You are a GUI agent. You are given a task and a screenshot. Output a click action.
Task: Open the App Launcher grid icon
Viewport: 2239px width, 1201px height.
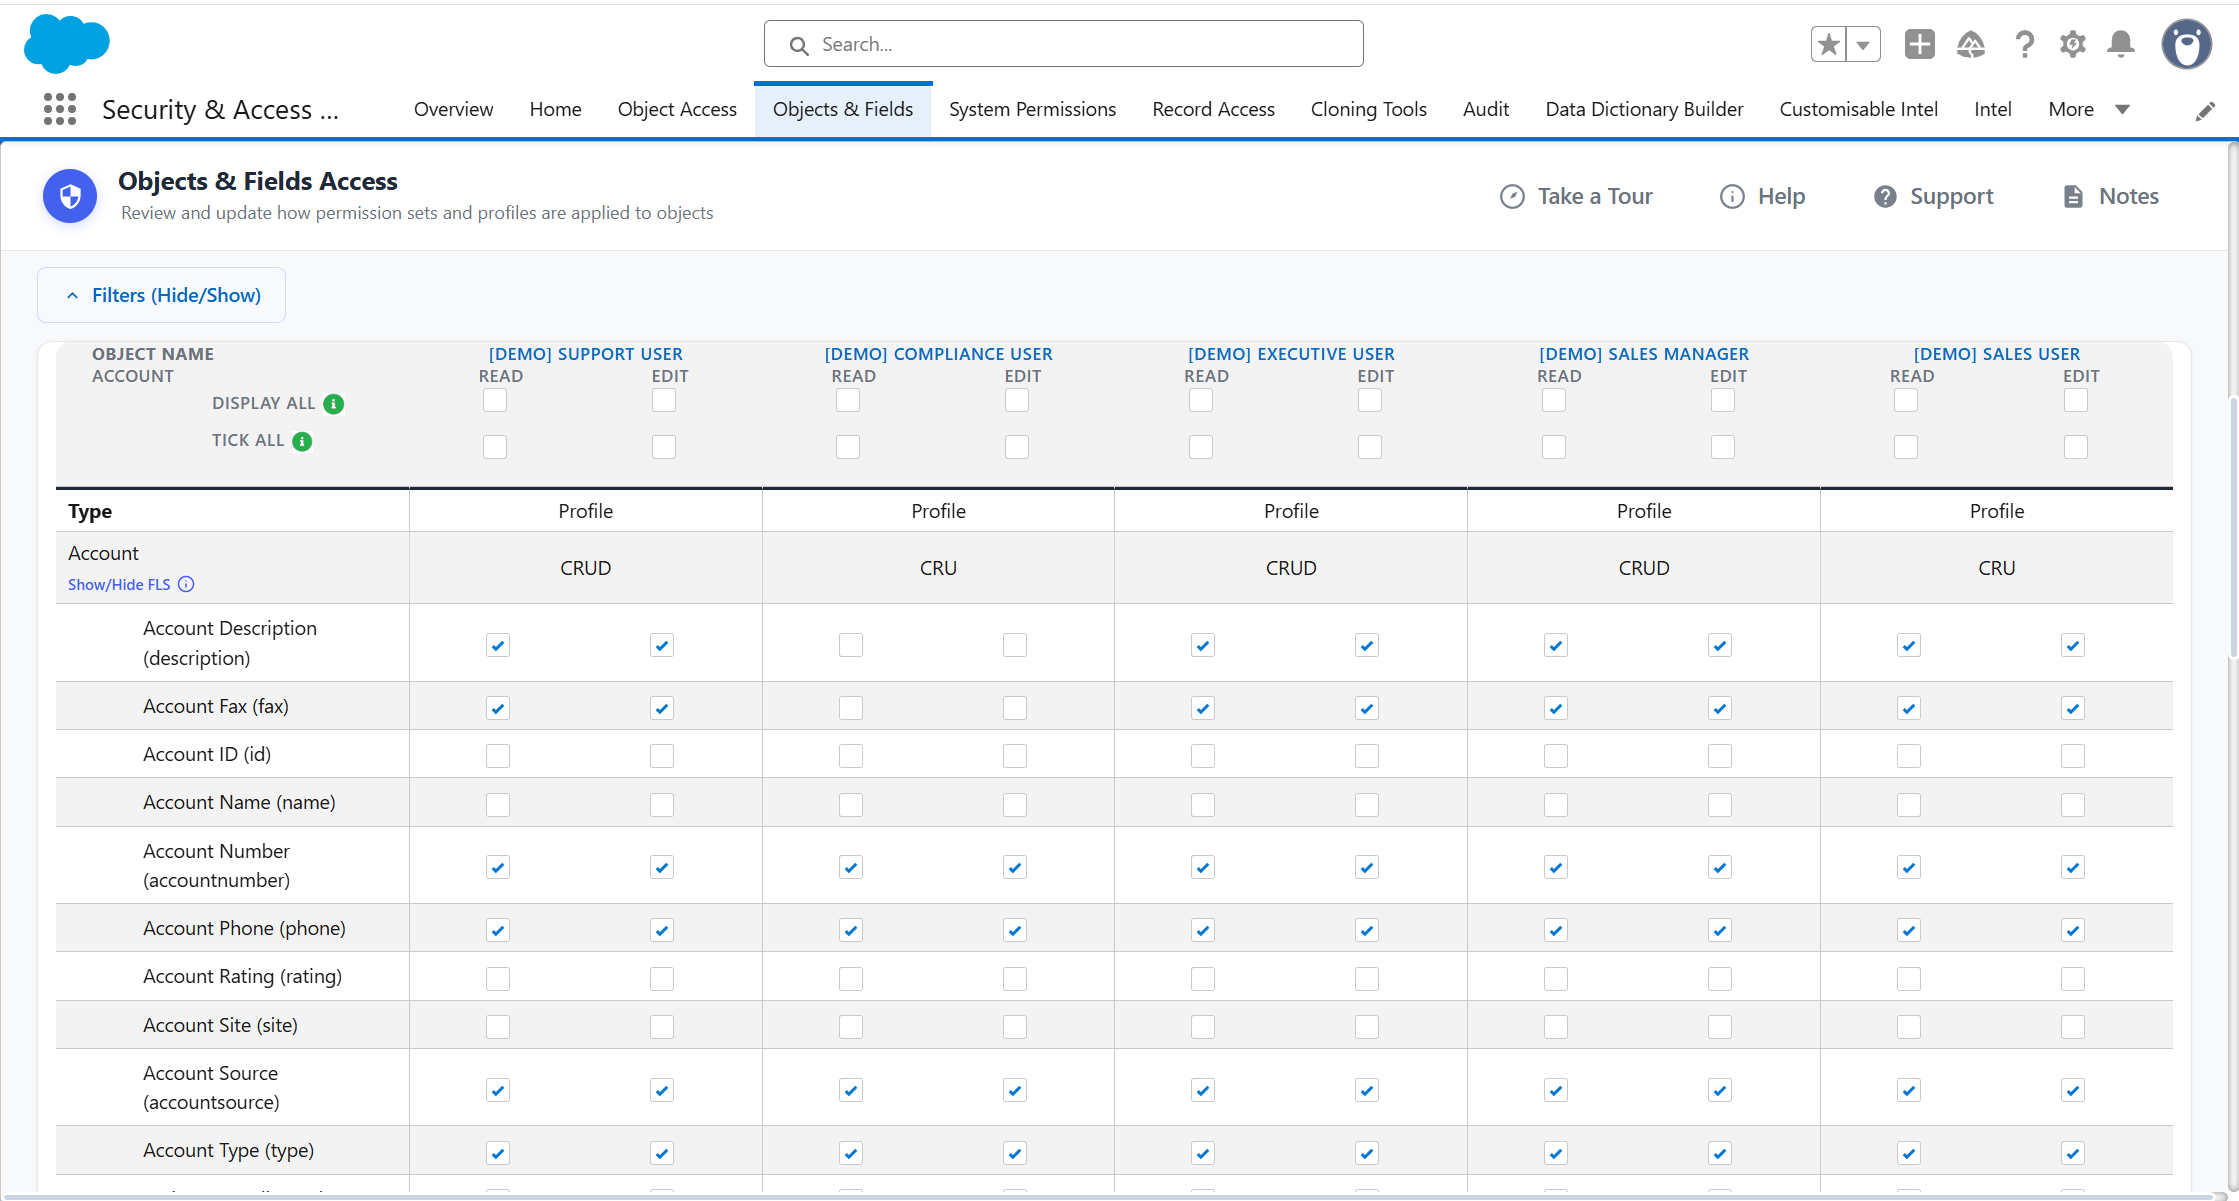click(x=60, y=109)
